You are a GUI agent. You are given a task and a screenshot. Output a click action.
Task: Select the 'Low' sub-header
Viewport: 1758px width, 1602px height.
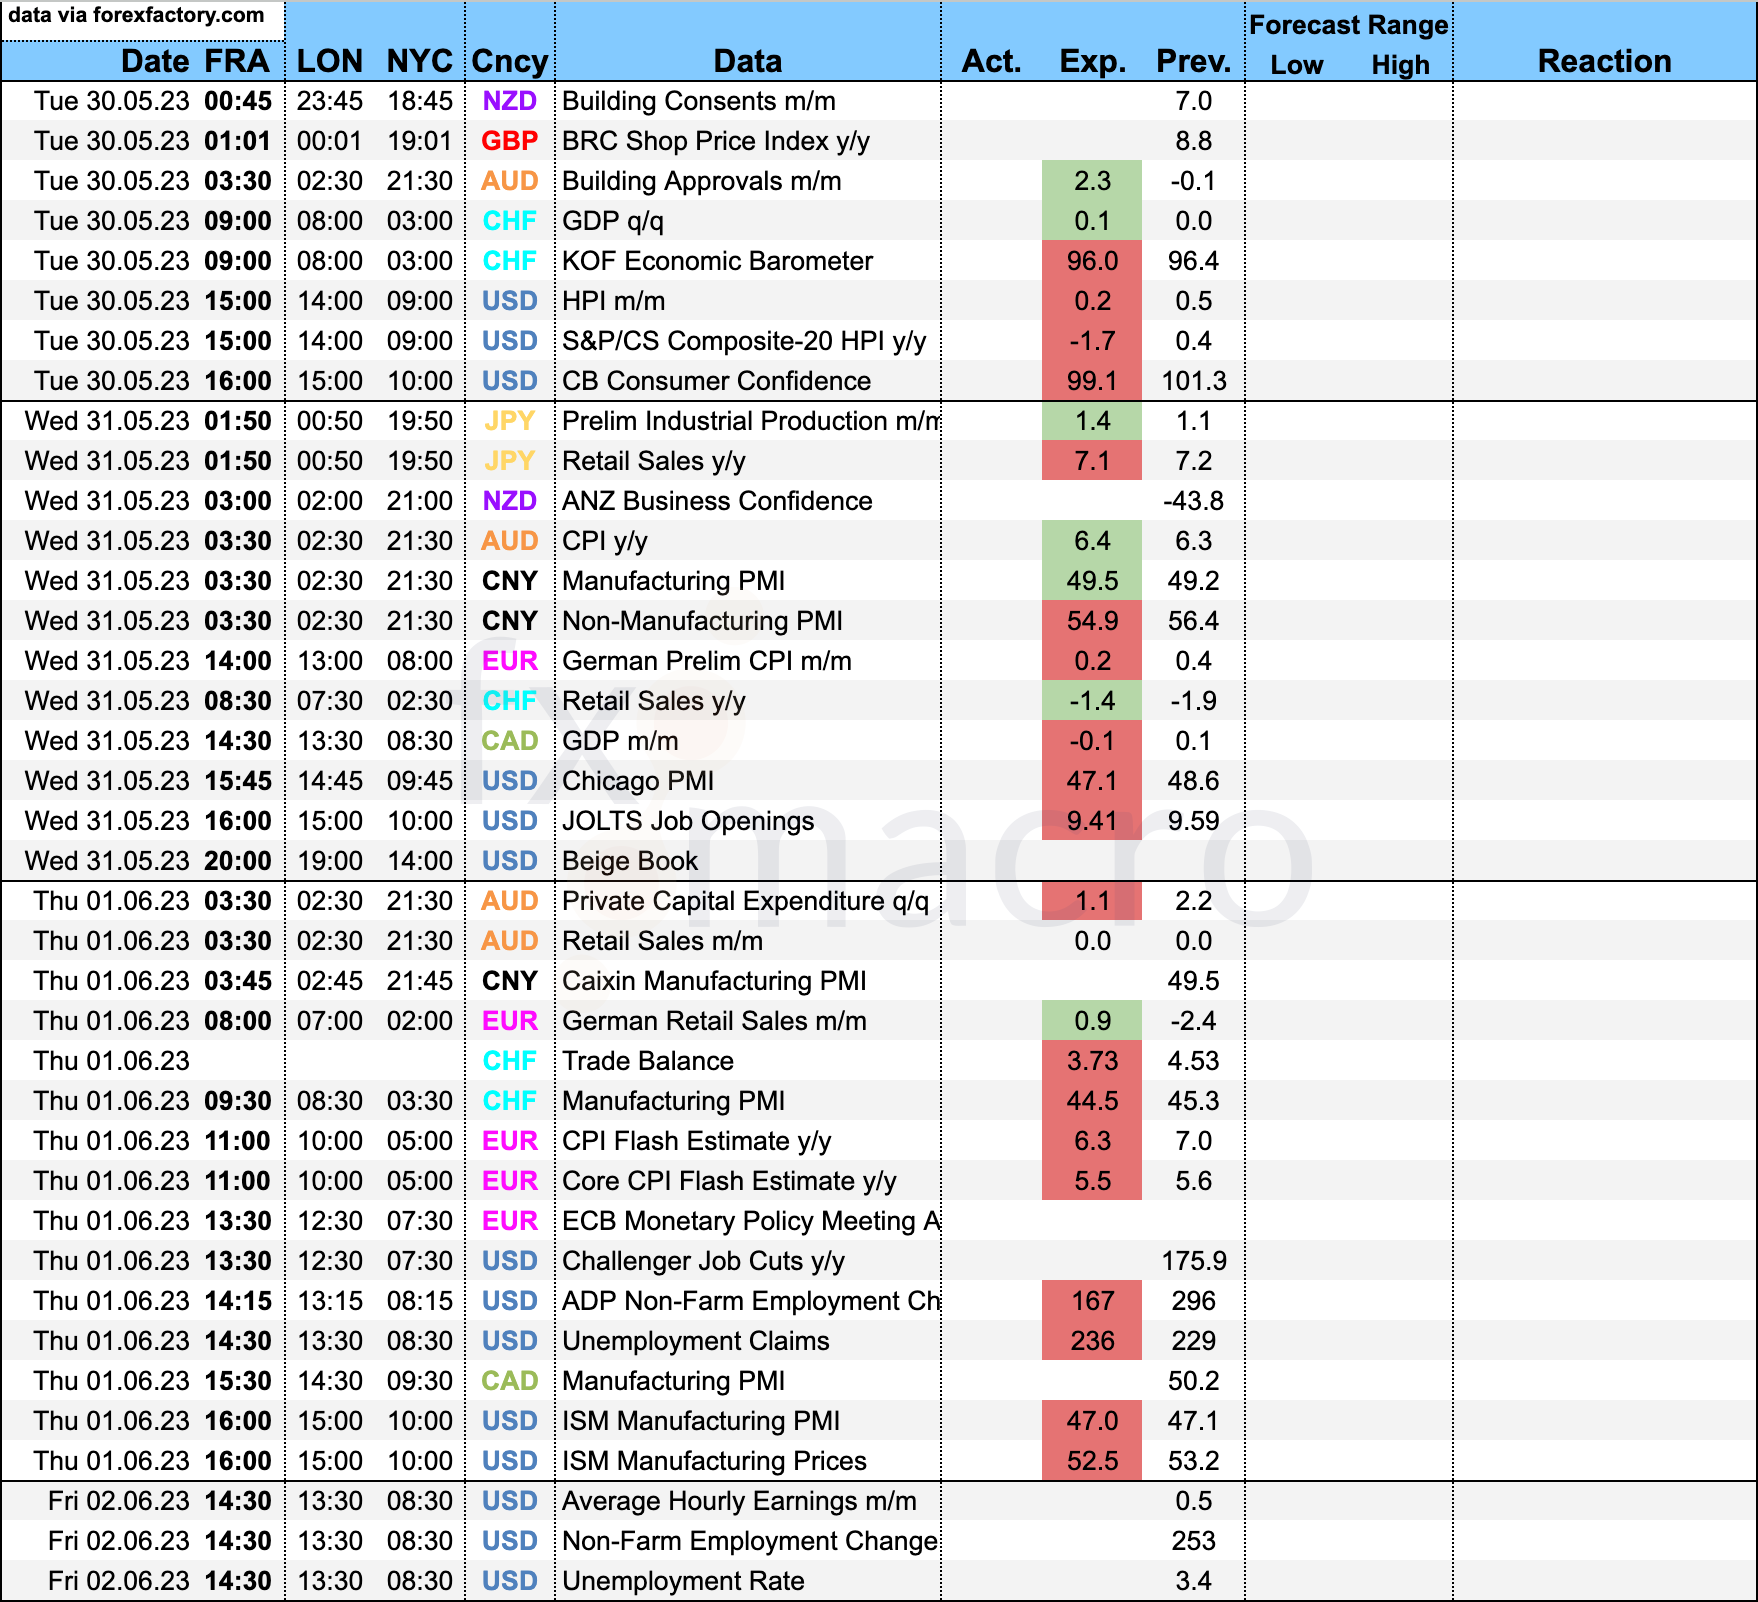1297,65
